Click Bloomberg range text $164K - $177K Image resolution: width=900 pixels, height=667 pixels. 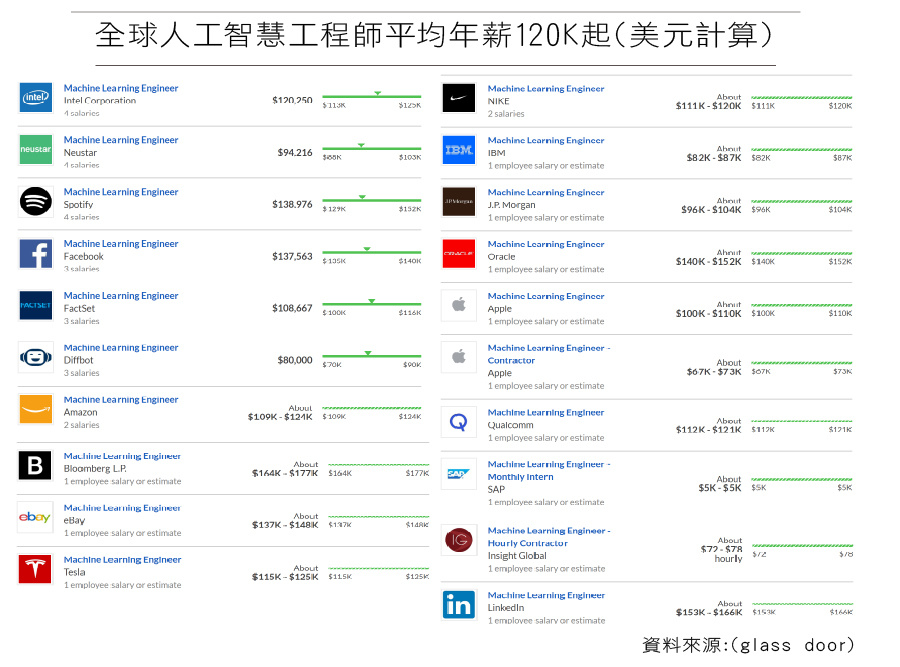(285, 473)
